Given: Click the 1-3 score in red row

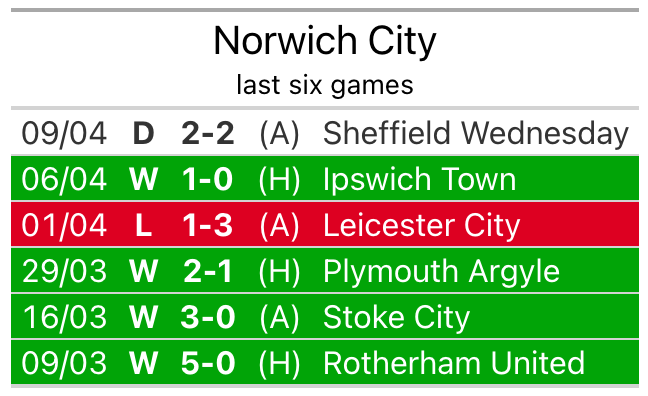Looking at the screenshot, I should click(x=208, y=225).
